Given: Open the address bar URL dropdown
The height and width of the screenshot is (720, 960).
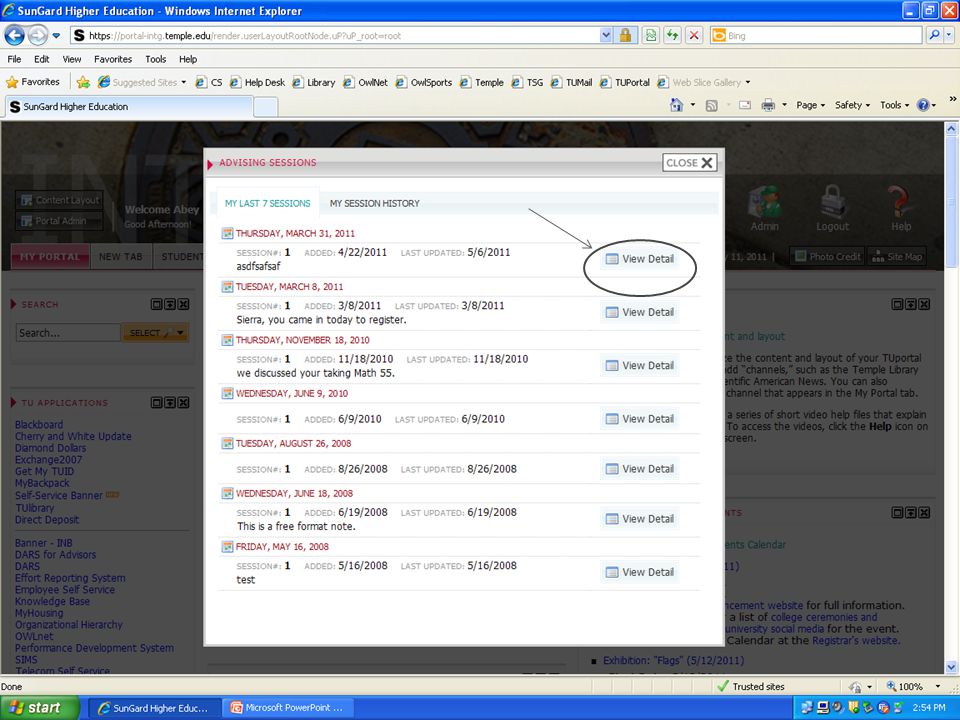Looking at the screenshot, I should coord(606,36).
